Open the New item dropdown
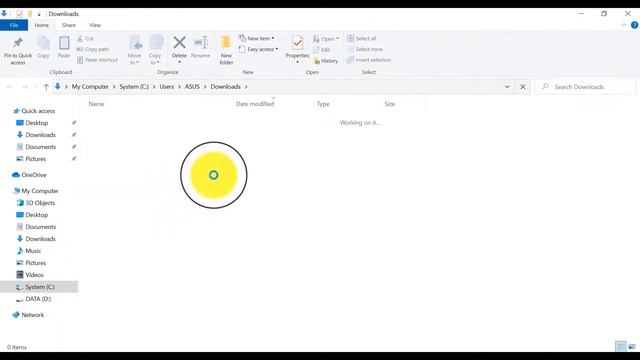The height and width of the screenshot is (360, 640). (x=256, y=38)
